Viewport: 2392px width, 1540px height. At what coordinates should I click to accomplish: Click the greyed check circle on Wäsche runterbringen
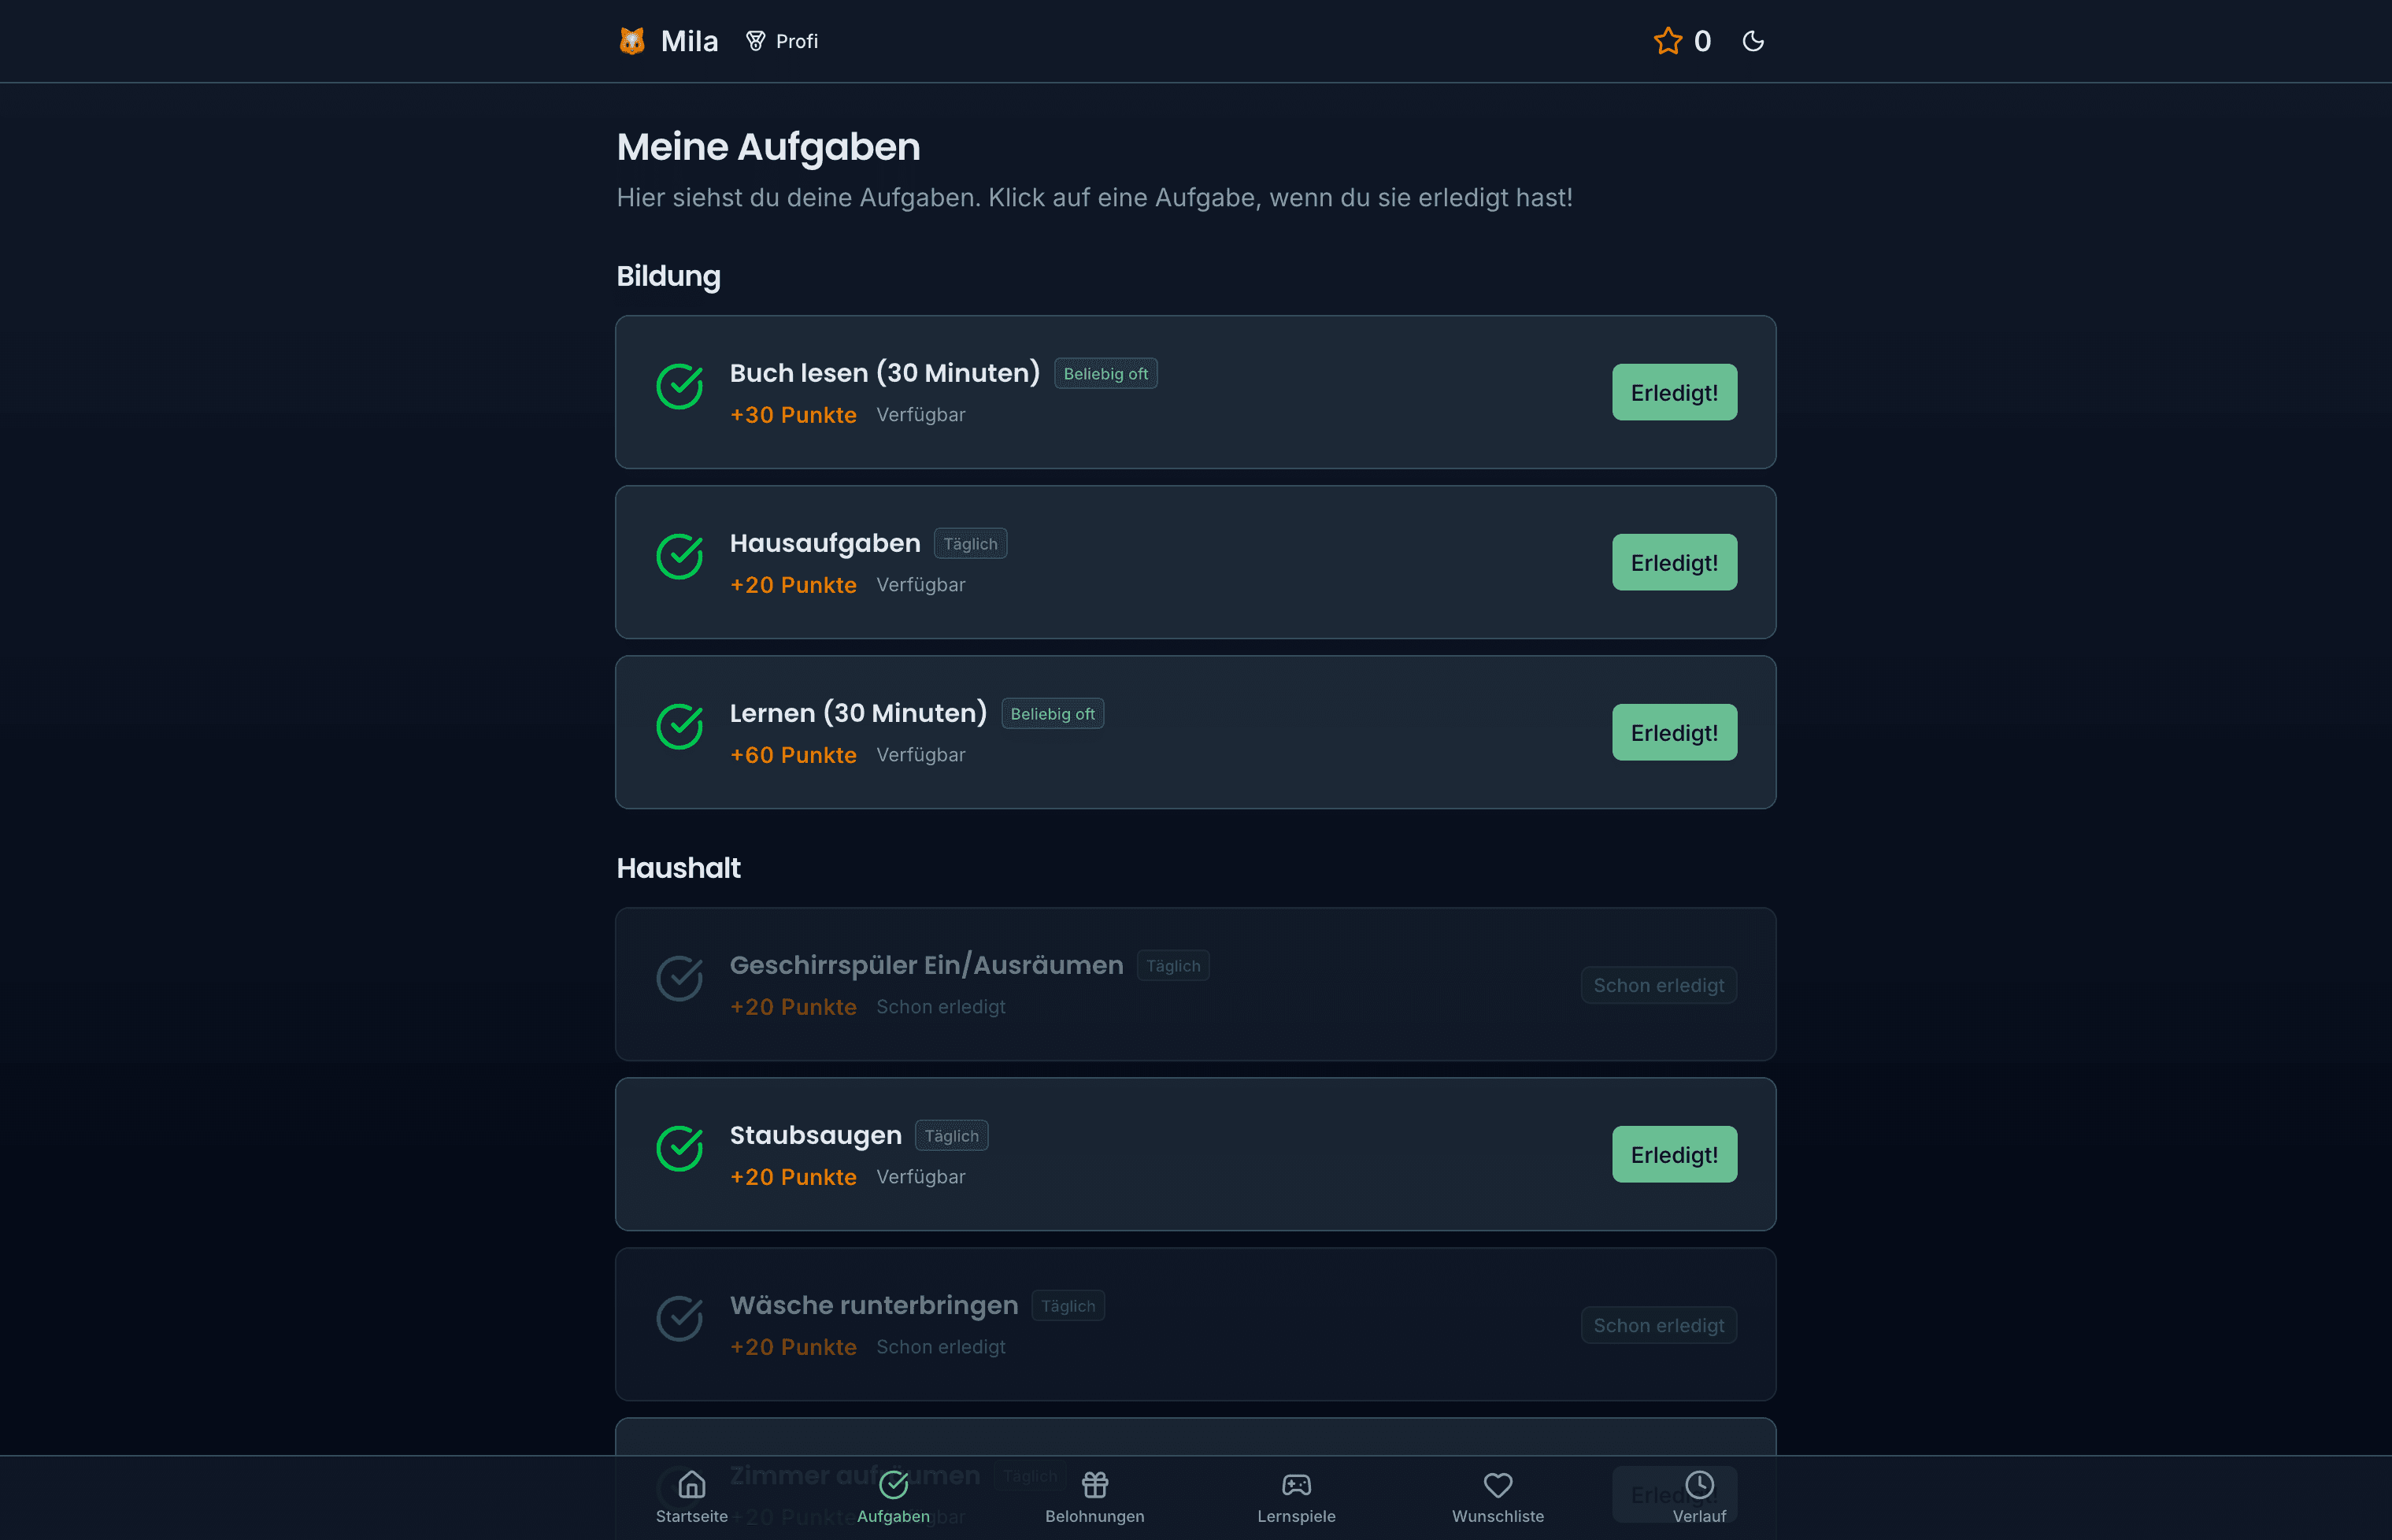[x=680, y=1319]
